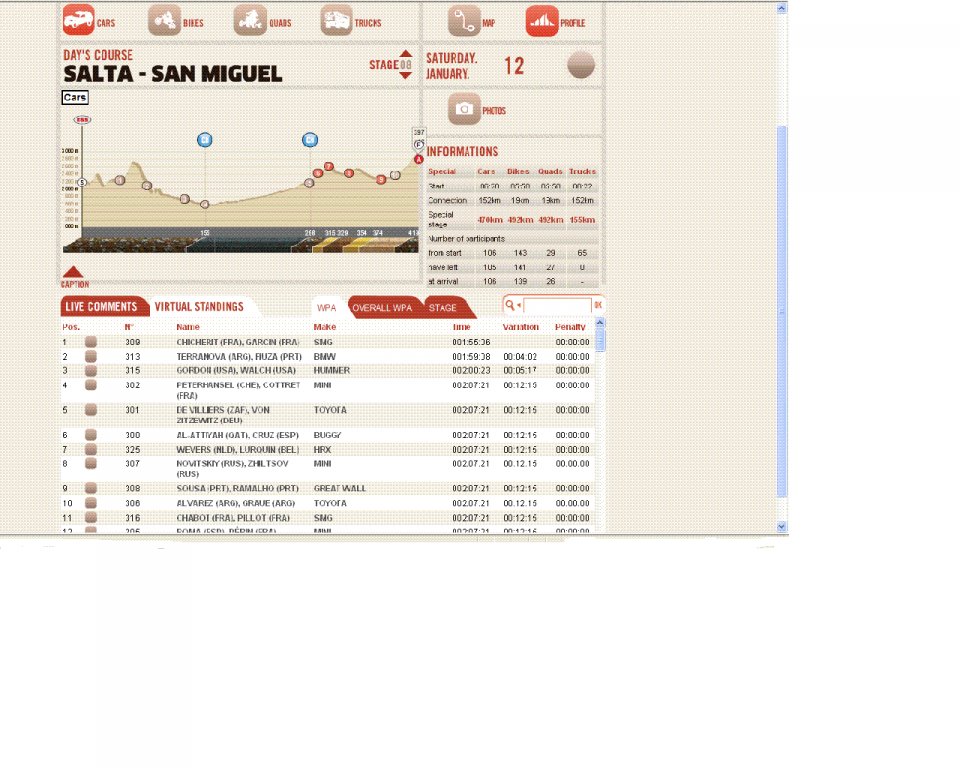Image resolution: width=960 pixels, height=768 pixels.
Task: Go to previous stage with down arrow
Action: click(405, 75)
